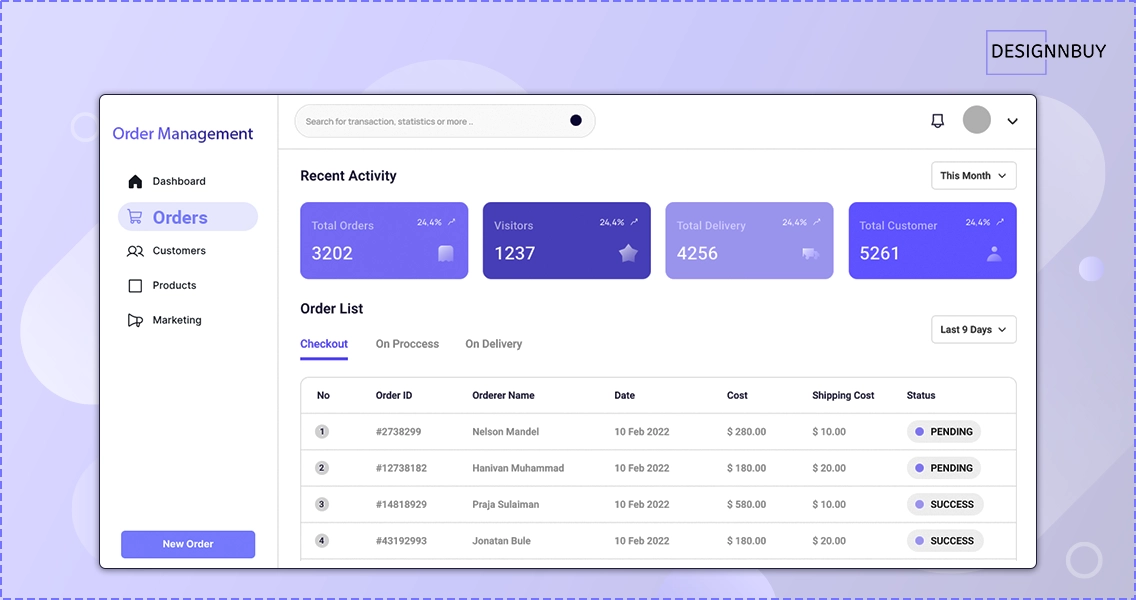This screenshot has height=600, width=1136.
Task: Open notifications bell icon
Action: tap(937, 121)
